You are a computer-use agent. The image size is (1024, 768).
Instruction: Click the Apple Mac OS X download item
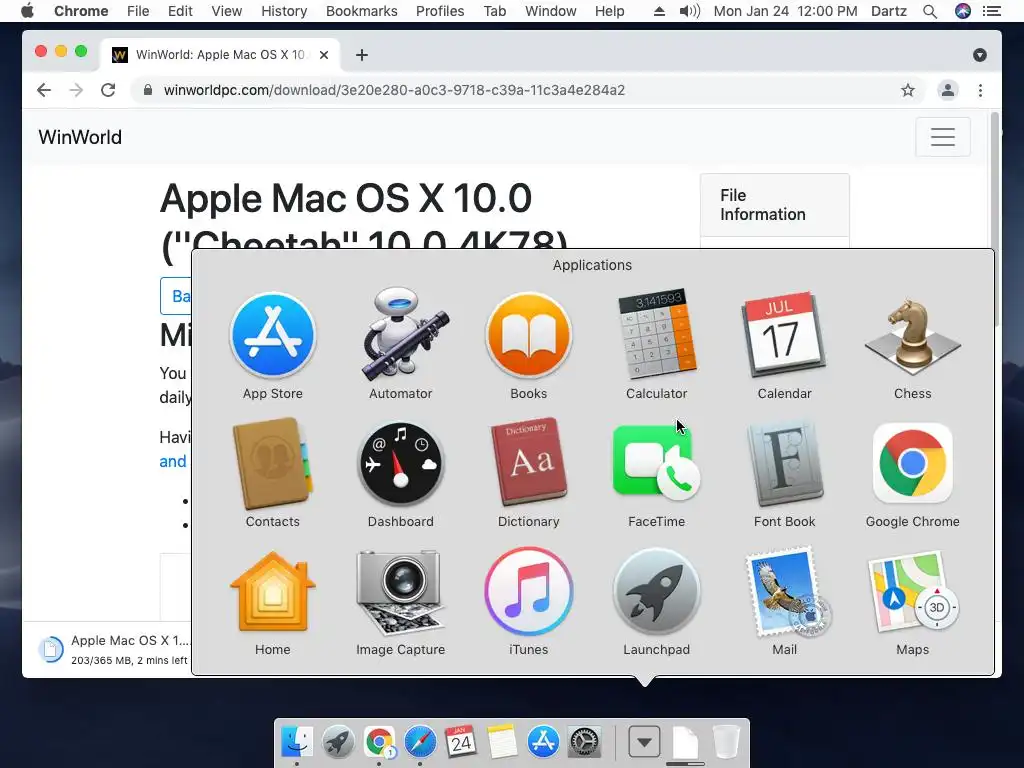pyautogui.click(x=114, y=649)
